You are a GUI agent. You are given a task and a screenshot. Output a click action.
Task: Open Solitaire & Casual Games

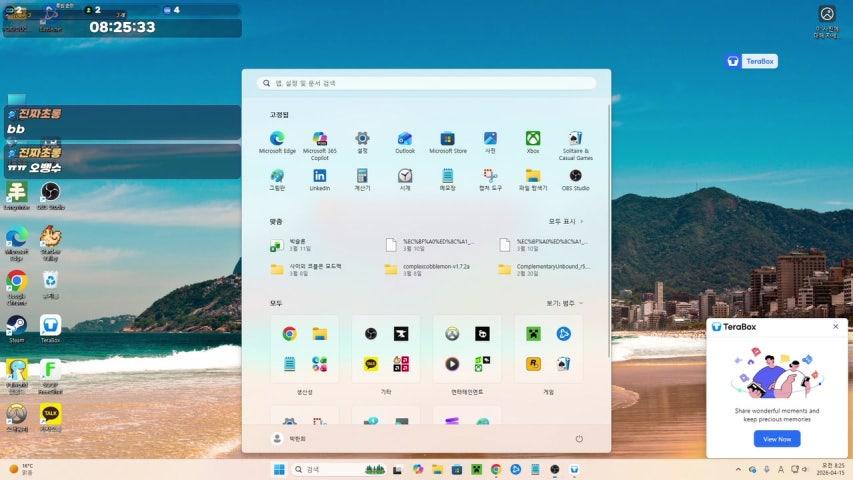pyautogui.click(x=575, y=139)
